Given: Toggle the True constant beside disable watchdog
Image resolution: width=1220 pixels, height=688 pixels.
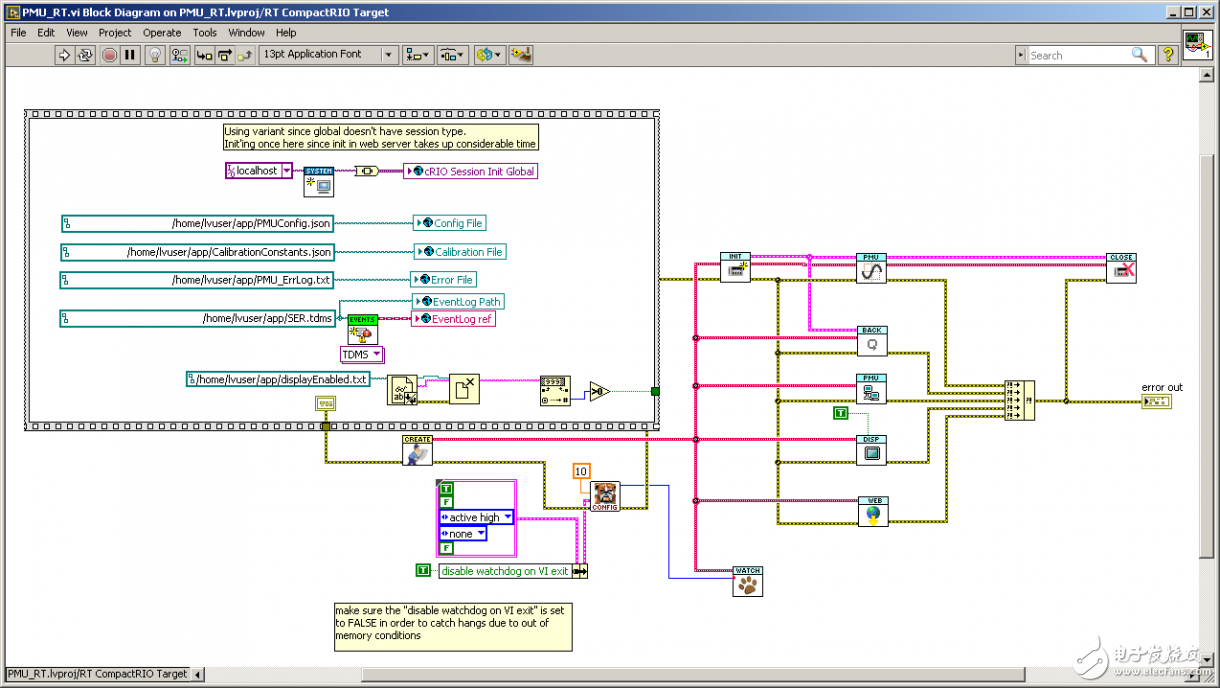Looking at the screenshot, I should point(423,571).
